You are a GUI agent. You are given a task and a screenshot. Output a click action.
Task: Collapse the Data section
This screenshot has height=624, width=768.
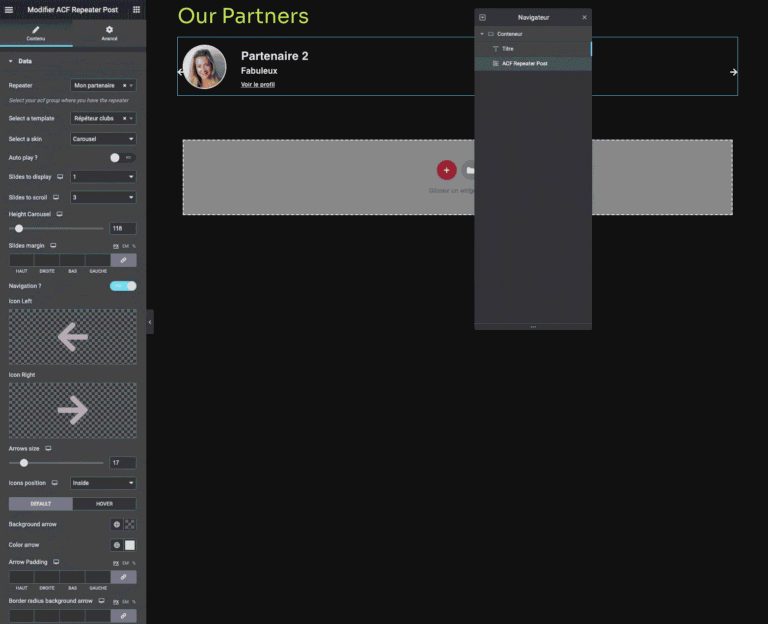10,61
